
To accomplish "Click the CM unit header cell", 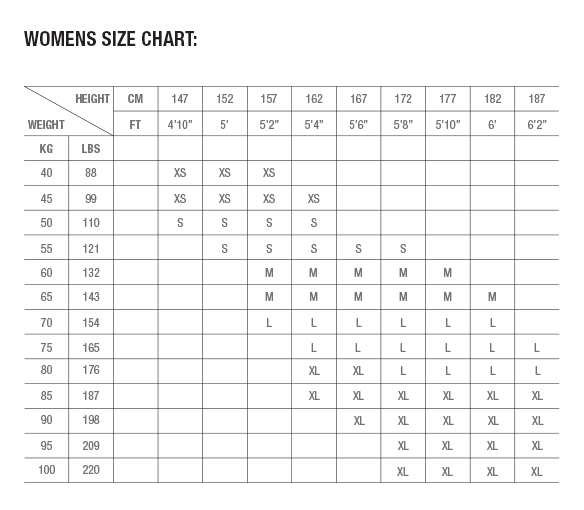I will pyautogui.click(x=135, y=99).
